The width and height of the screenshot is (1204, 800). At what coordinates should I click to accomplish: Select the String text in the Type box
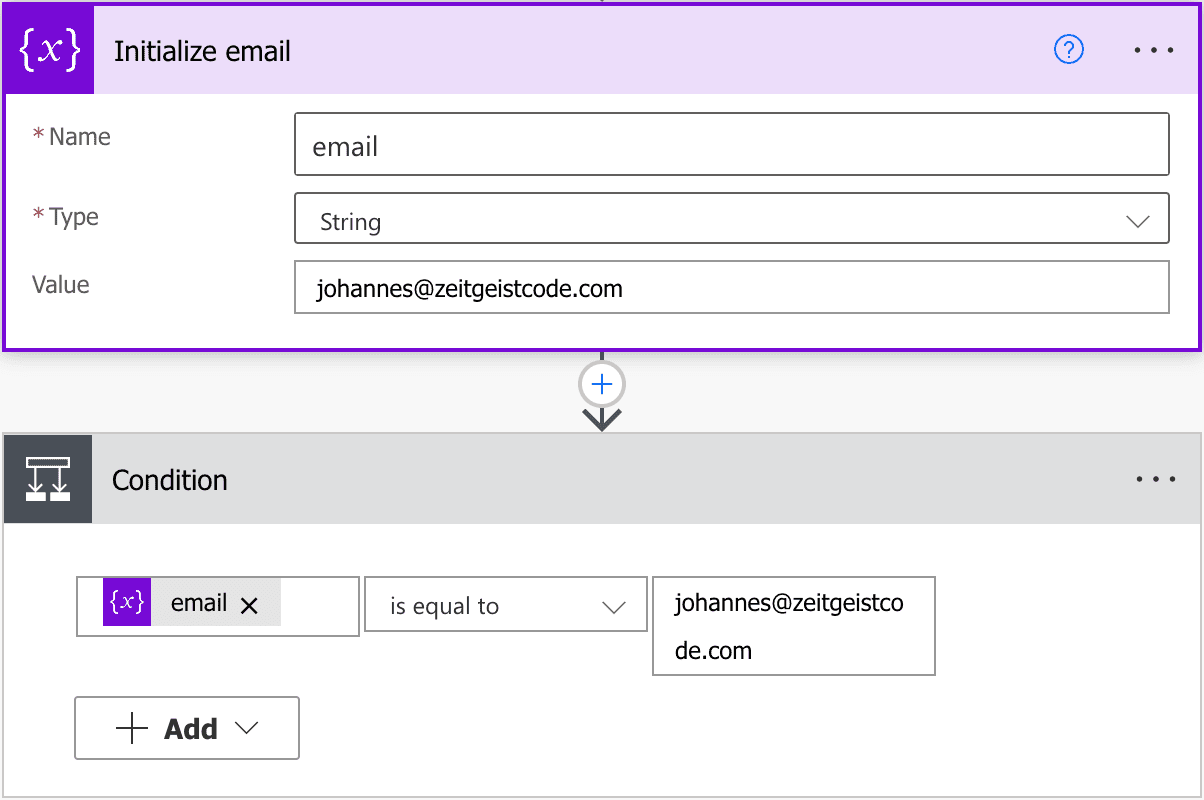352,218
